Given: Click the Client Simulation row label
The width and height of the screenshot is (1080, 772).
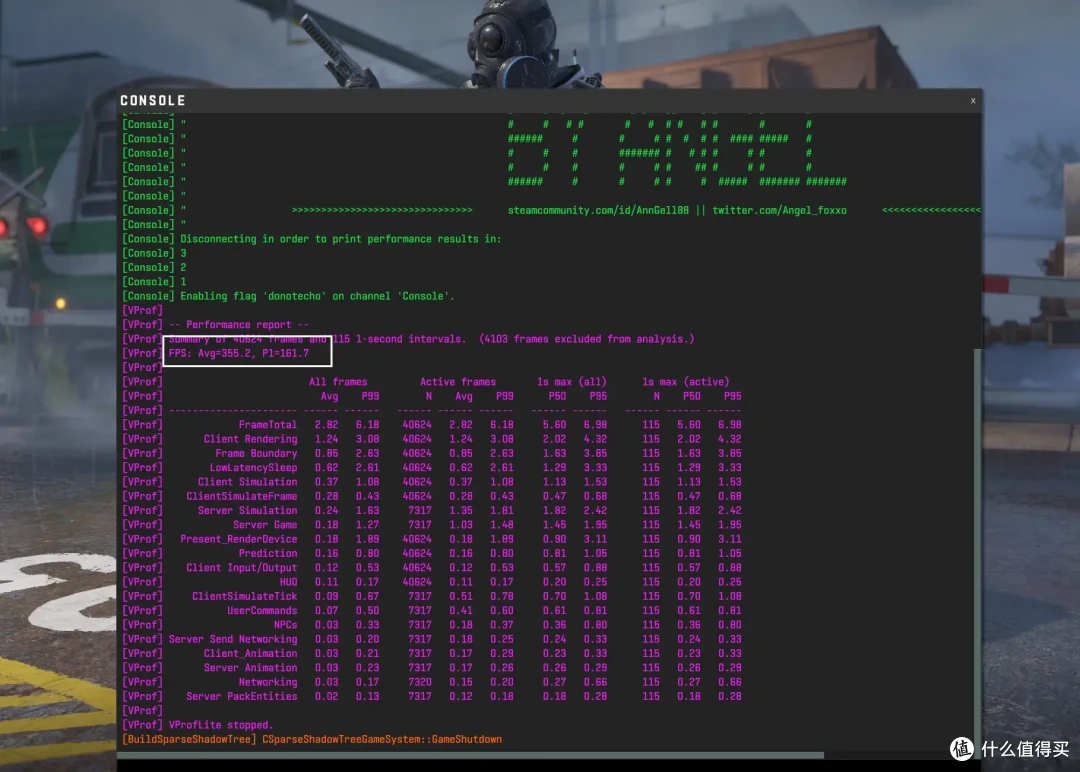Looking at the screenshot, I should (x=248, y=482).
